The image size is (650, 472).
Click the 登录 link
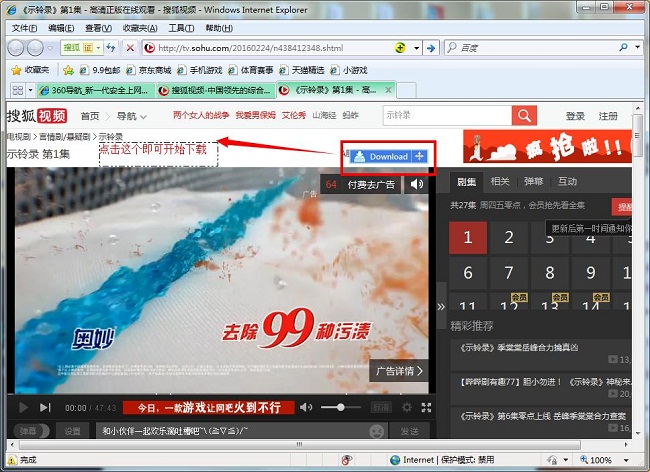coord(575,116)
